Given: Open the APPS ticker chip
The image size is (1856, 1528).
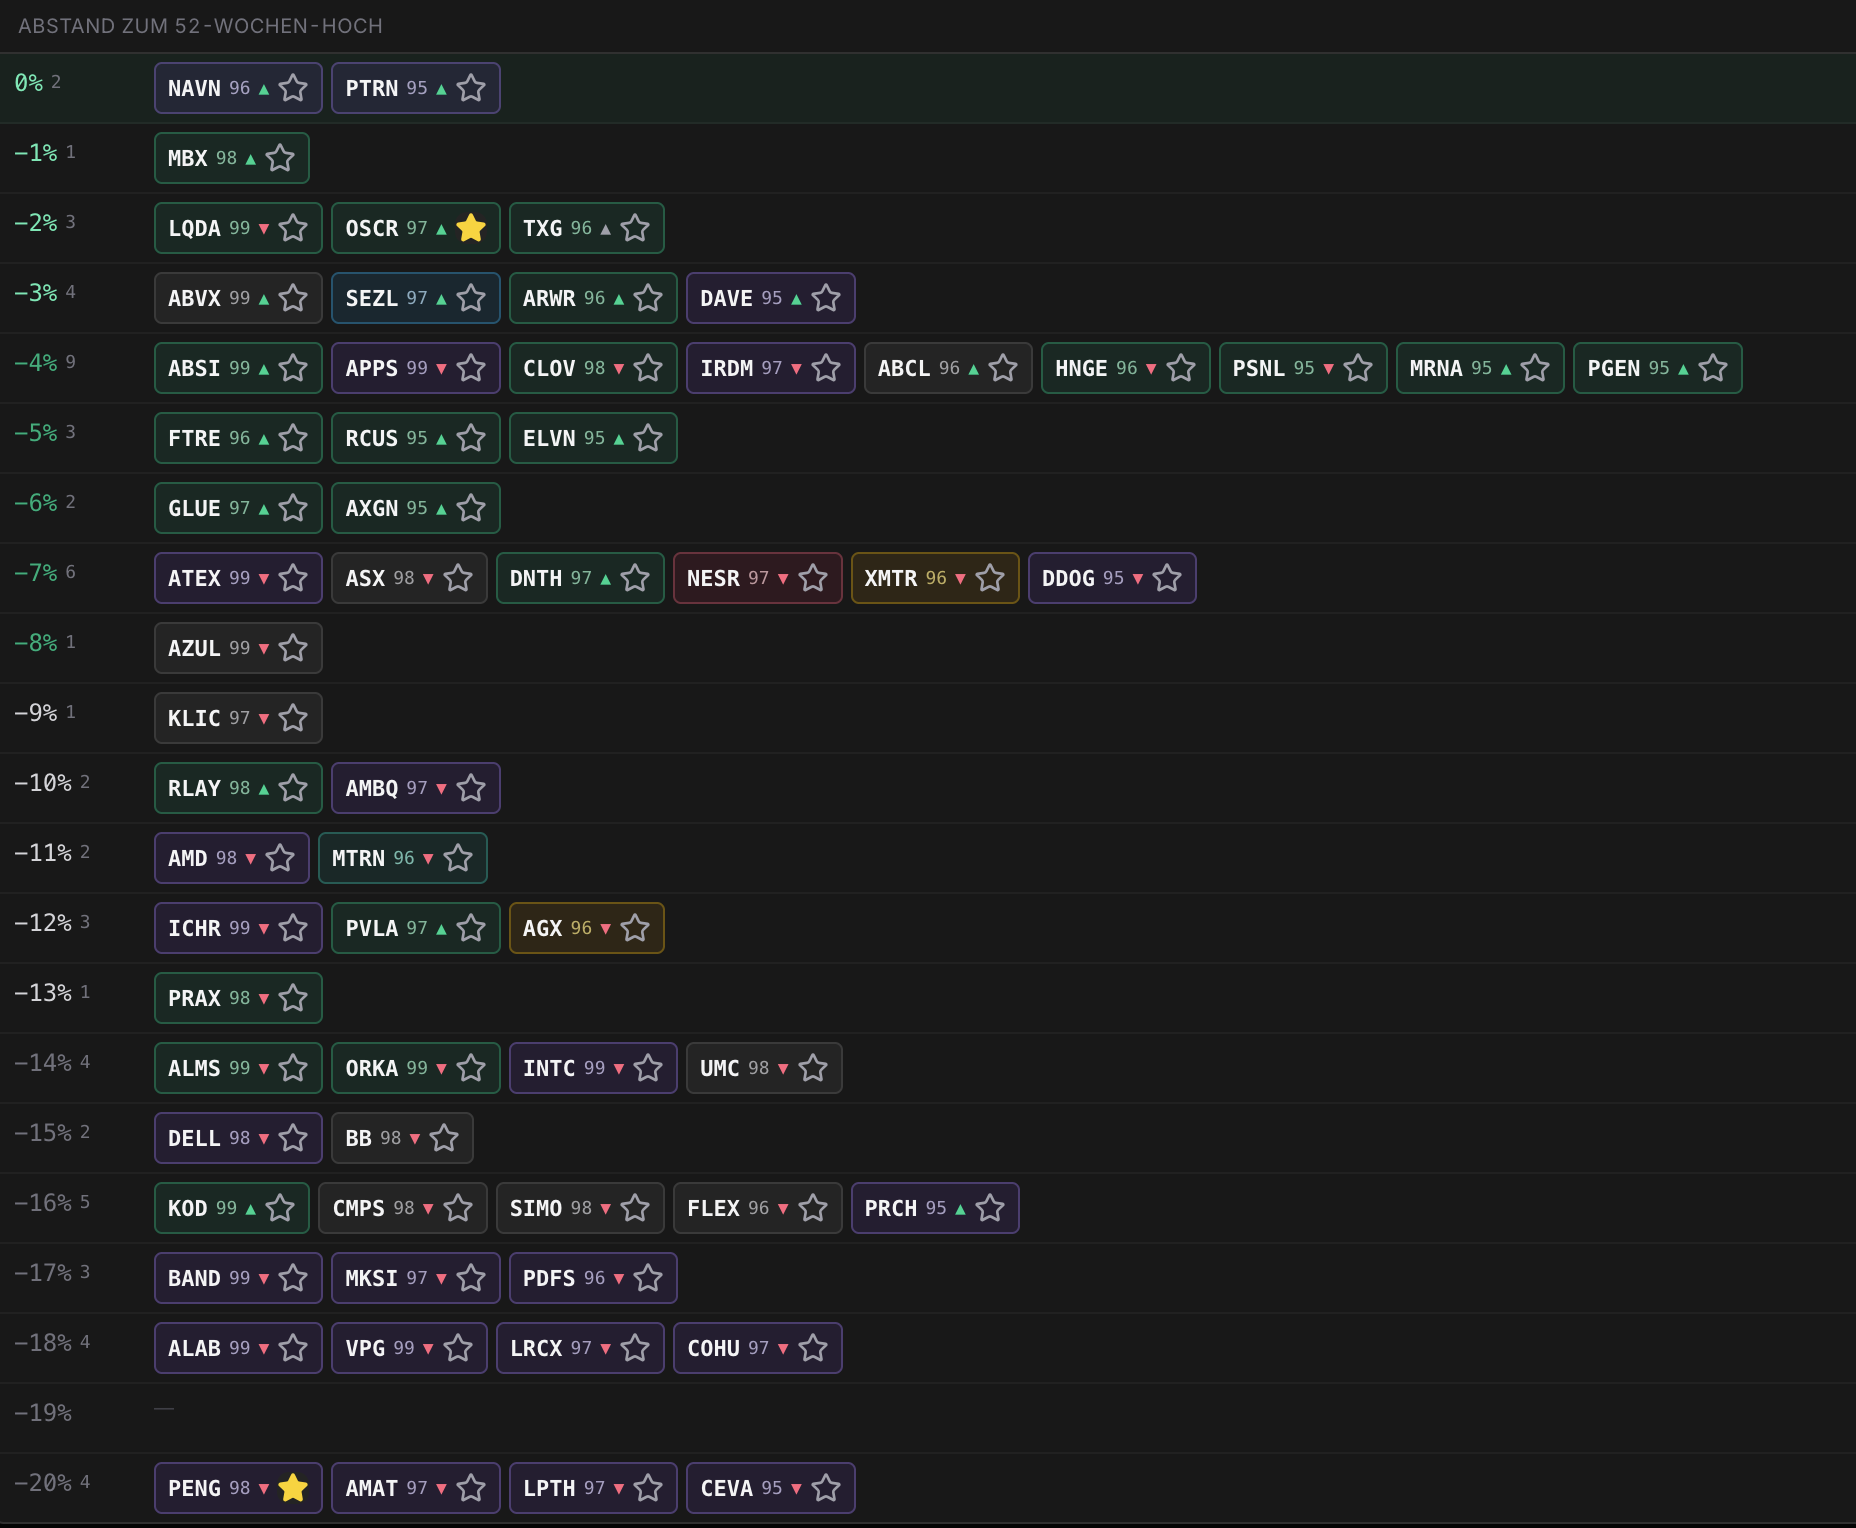Looking at the screenshot, I should click(x=416, y=368).
